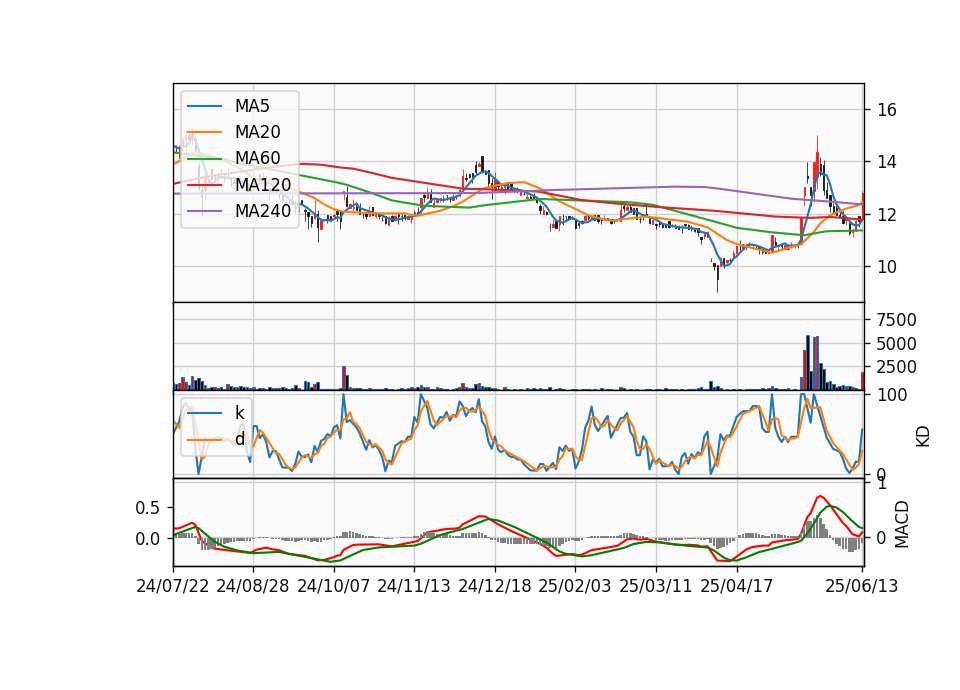Click the 24/10/07 date axis label

334,586
